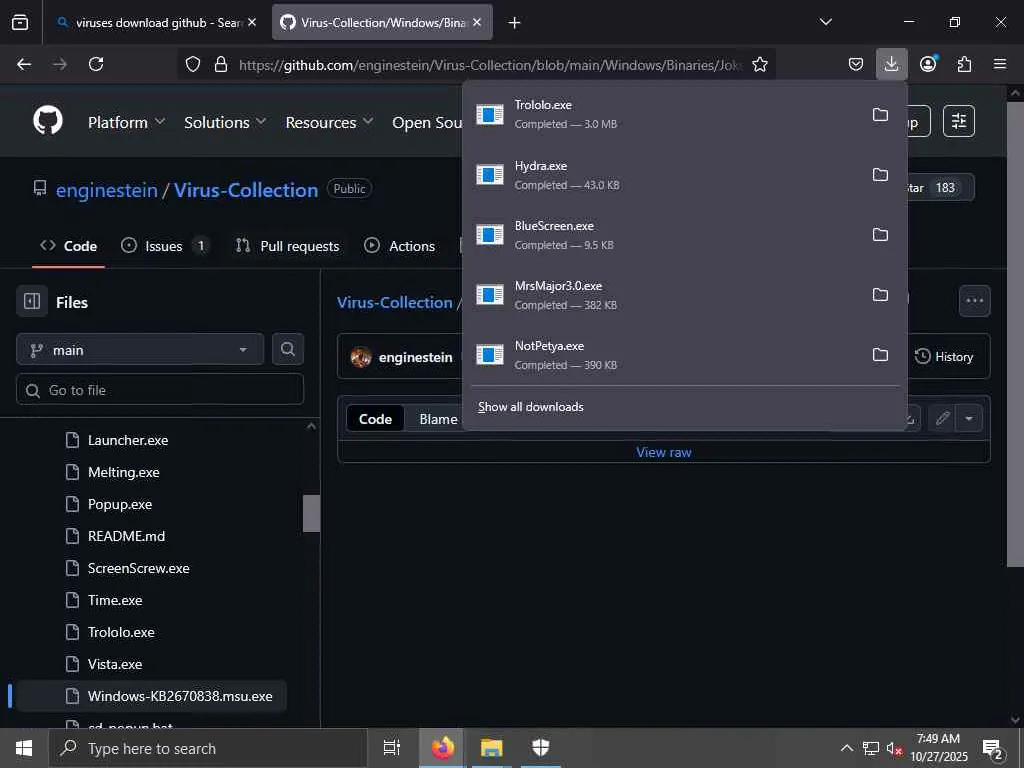Click the muted volume tray icon
The width and height of the screenshot is (1024, 768).
pyautogui.click(x=894, y=748)
